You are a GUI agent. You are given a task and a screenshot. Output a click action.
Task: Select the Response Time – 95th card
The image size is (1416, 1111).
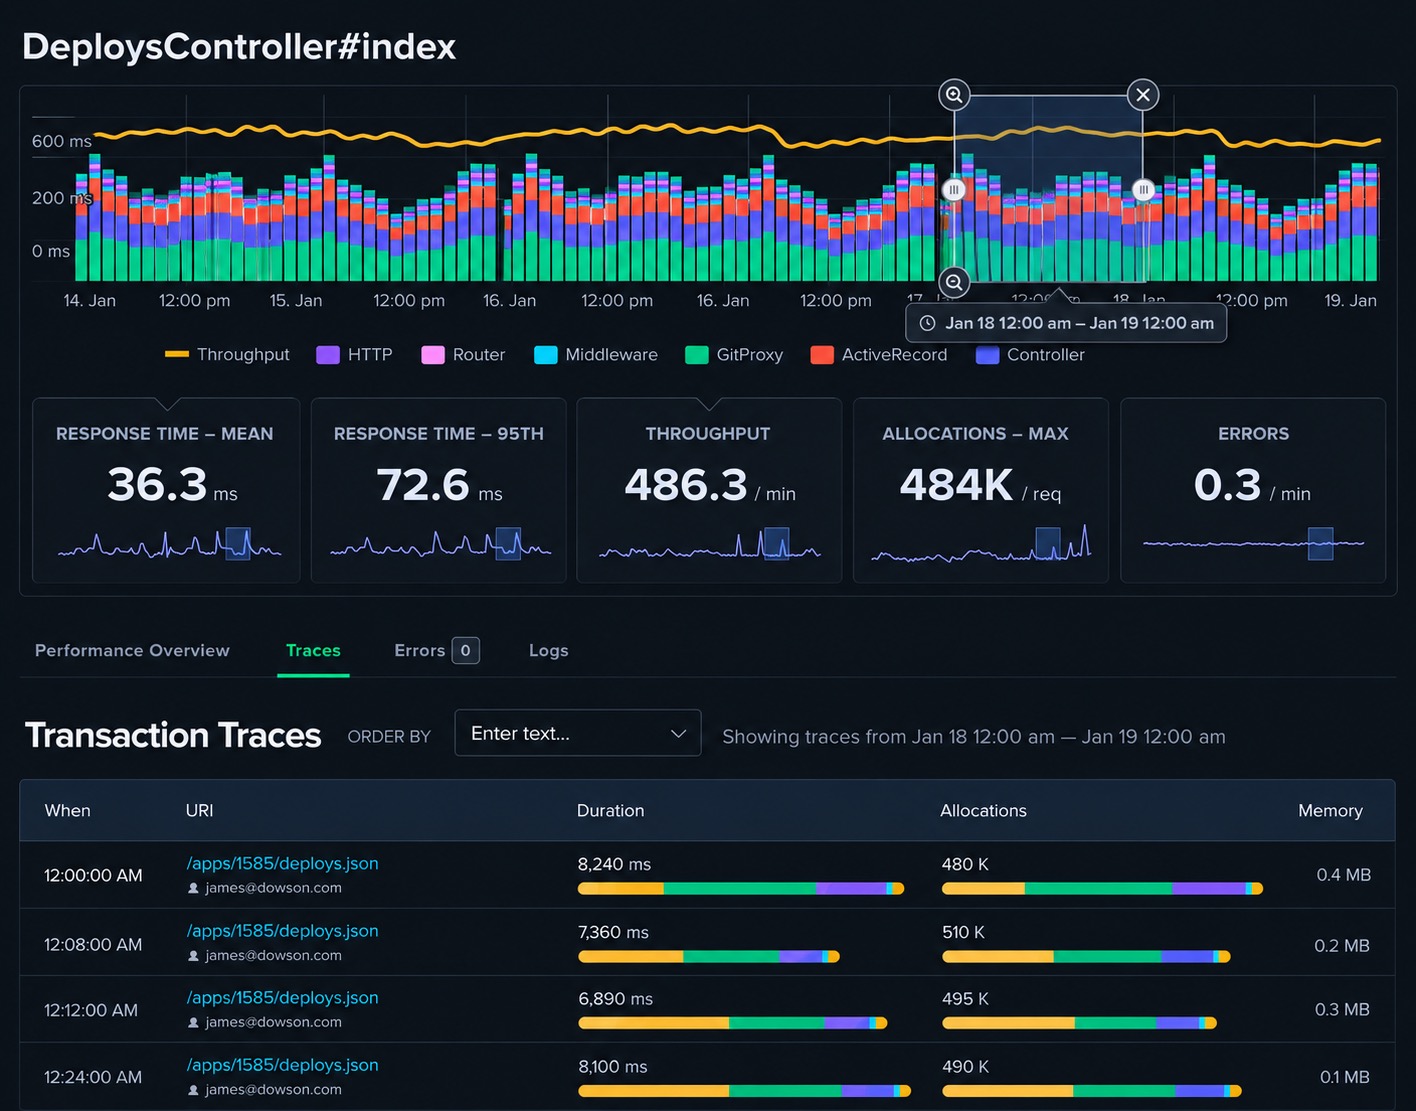pos(438,490)
